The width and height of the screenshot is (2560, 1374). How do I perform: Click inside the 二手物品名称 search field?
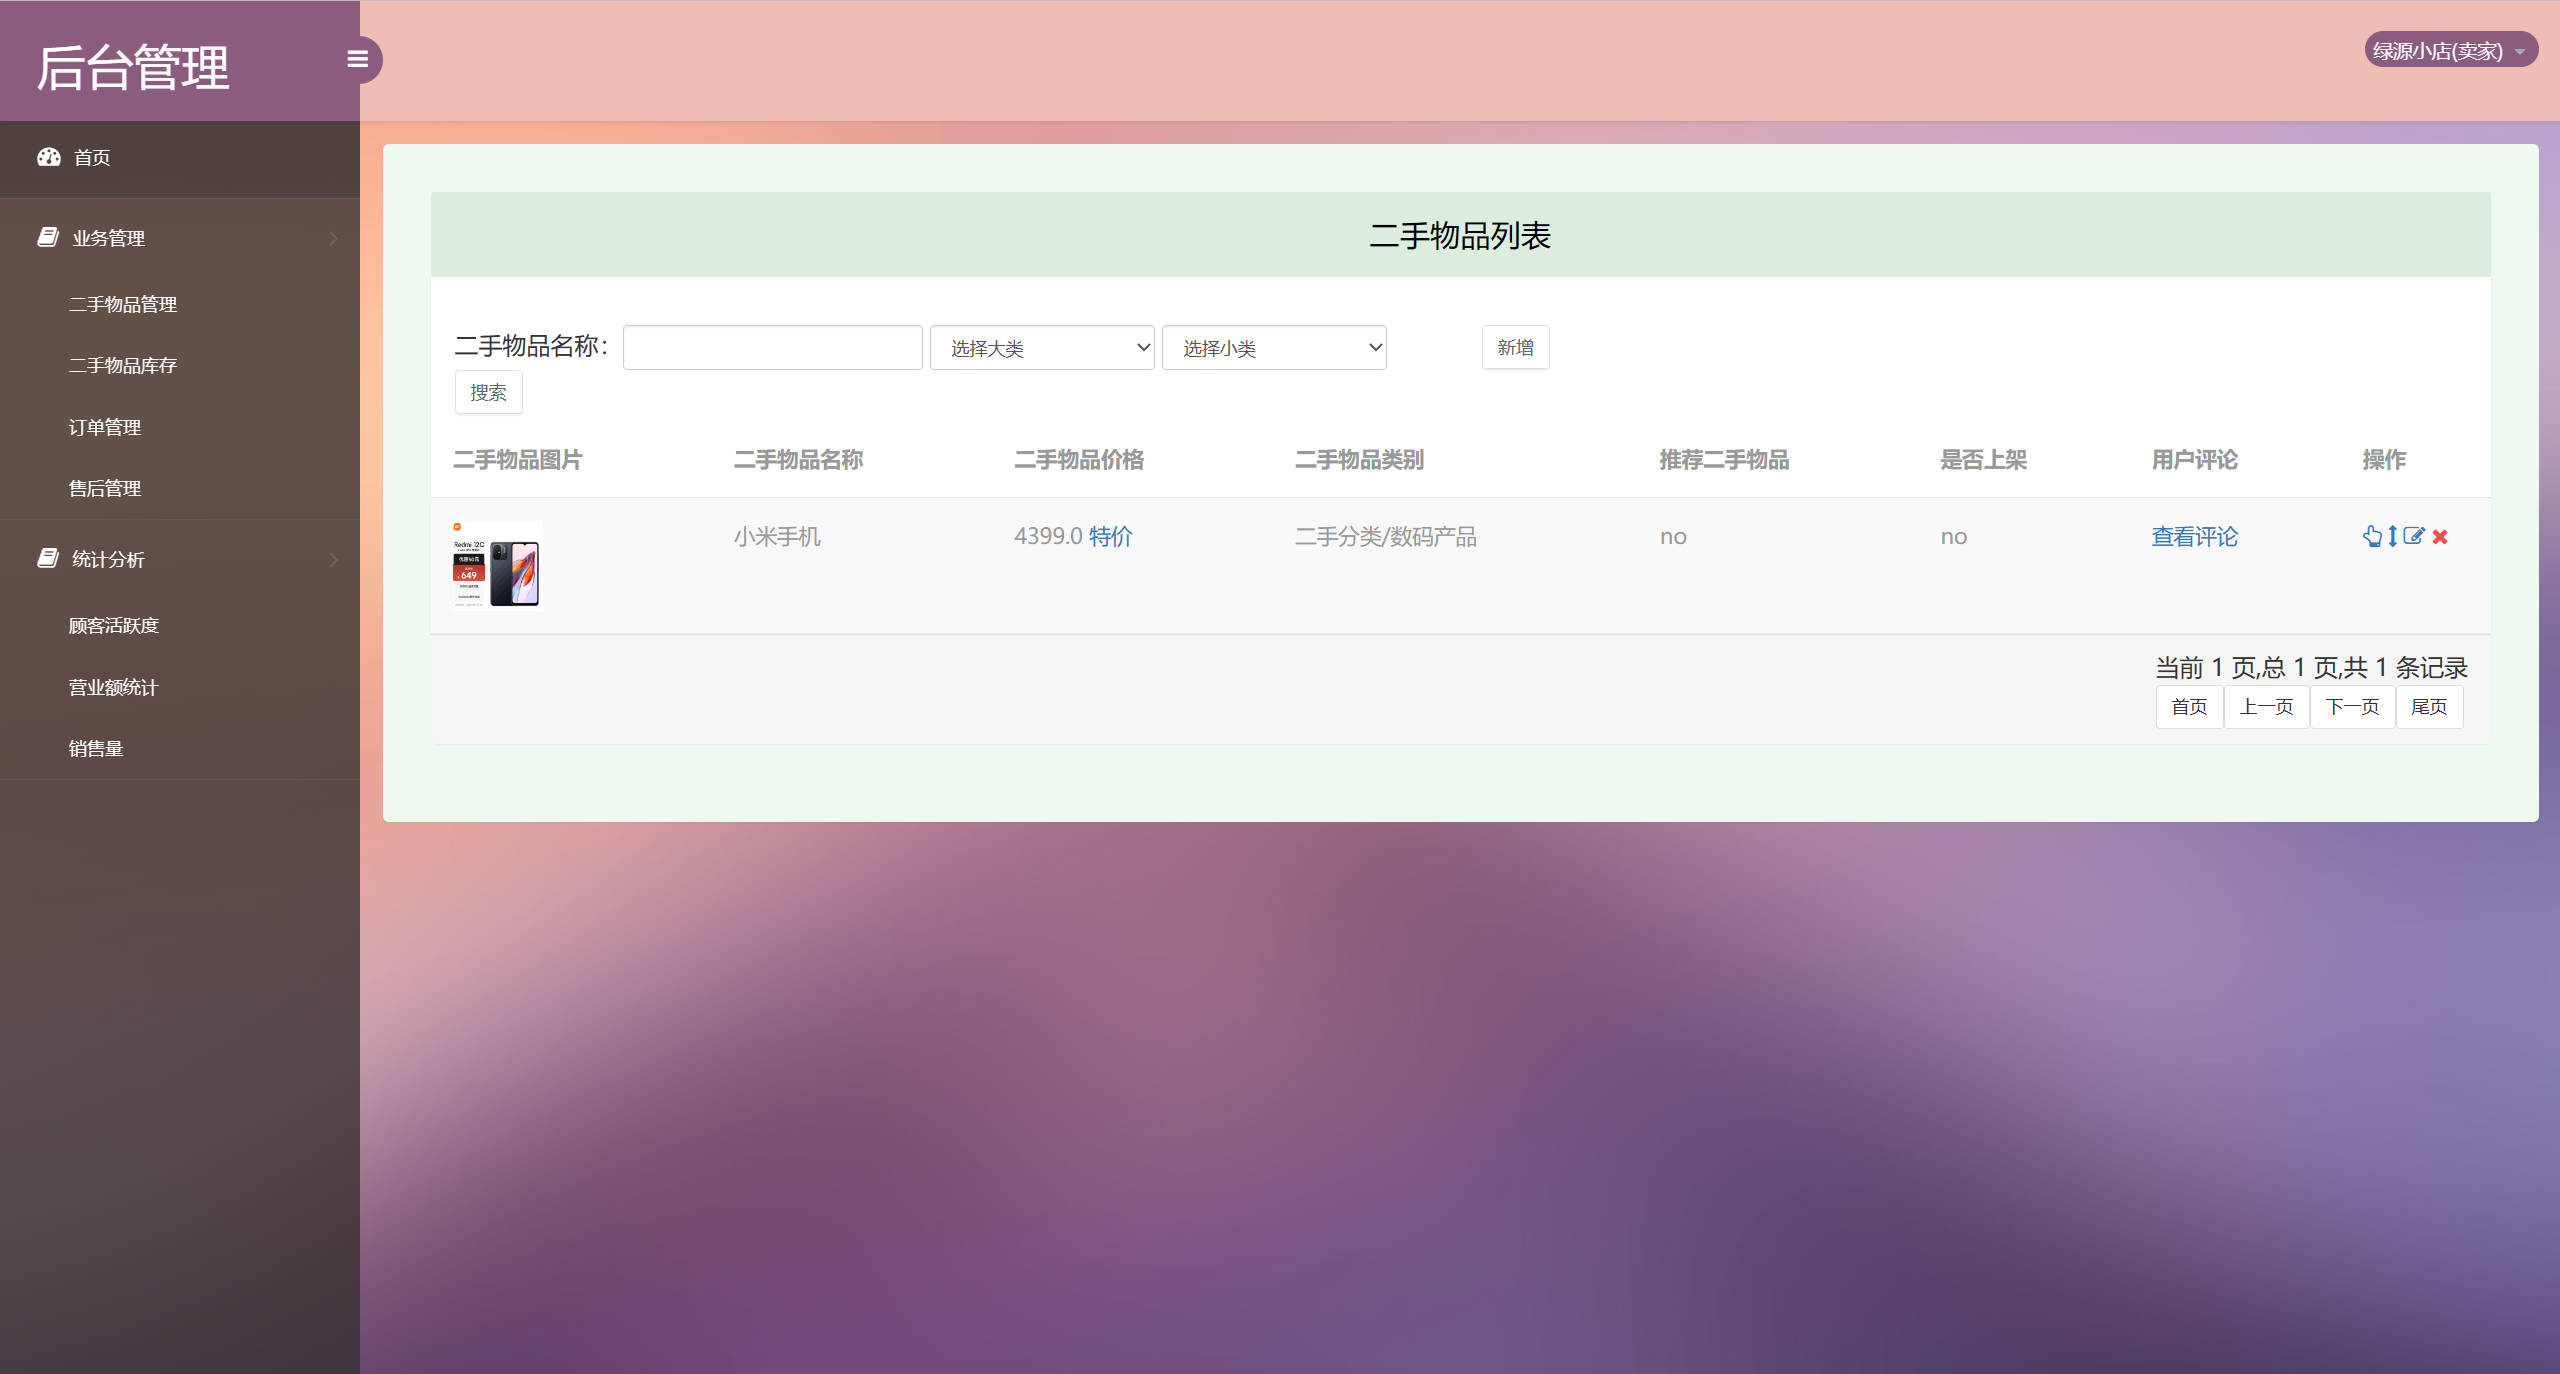point(771,347)
